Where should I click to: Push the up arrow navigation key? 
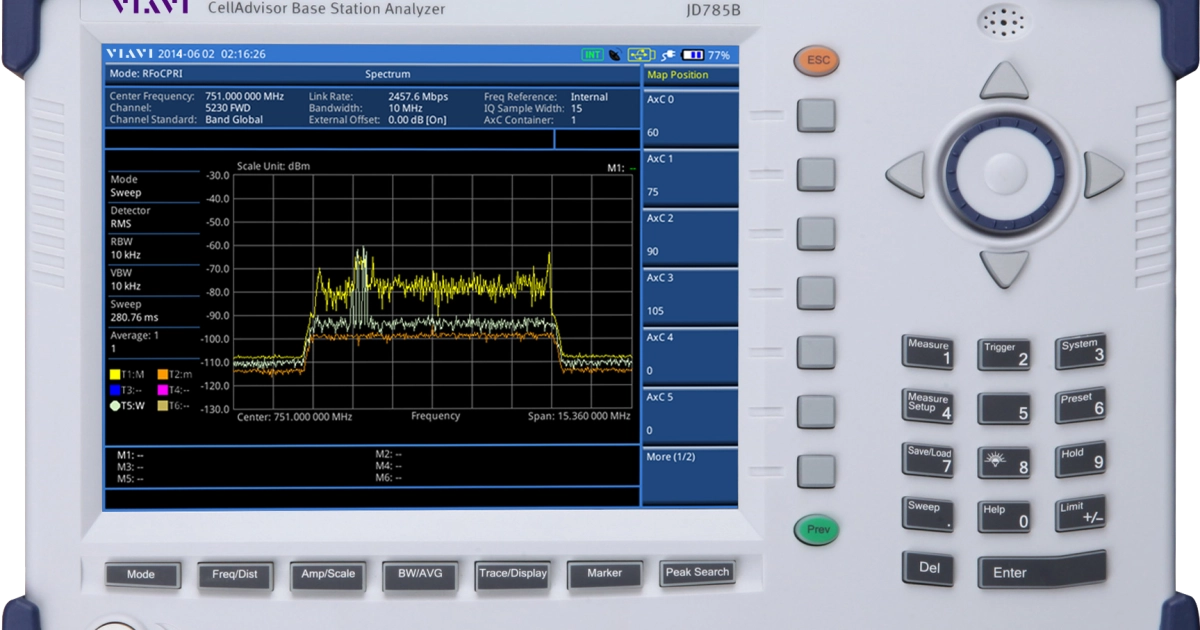click(x=1004, y=81)
